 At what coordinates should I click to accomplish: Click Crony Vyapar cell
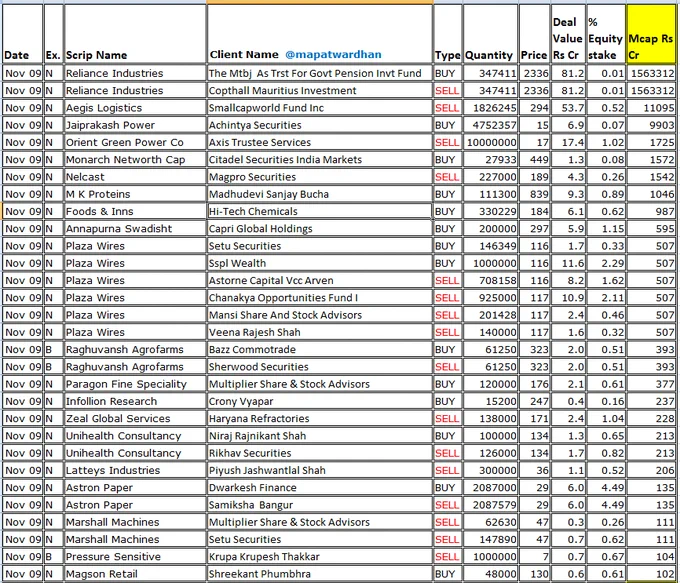(x=320, y=401)
